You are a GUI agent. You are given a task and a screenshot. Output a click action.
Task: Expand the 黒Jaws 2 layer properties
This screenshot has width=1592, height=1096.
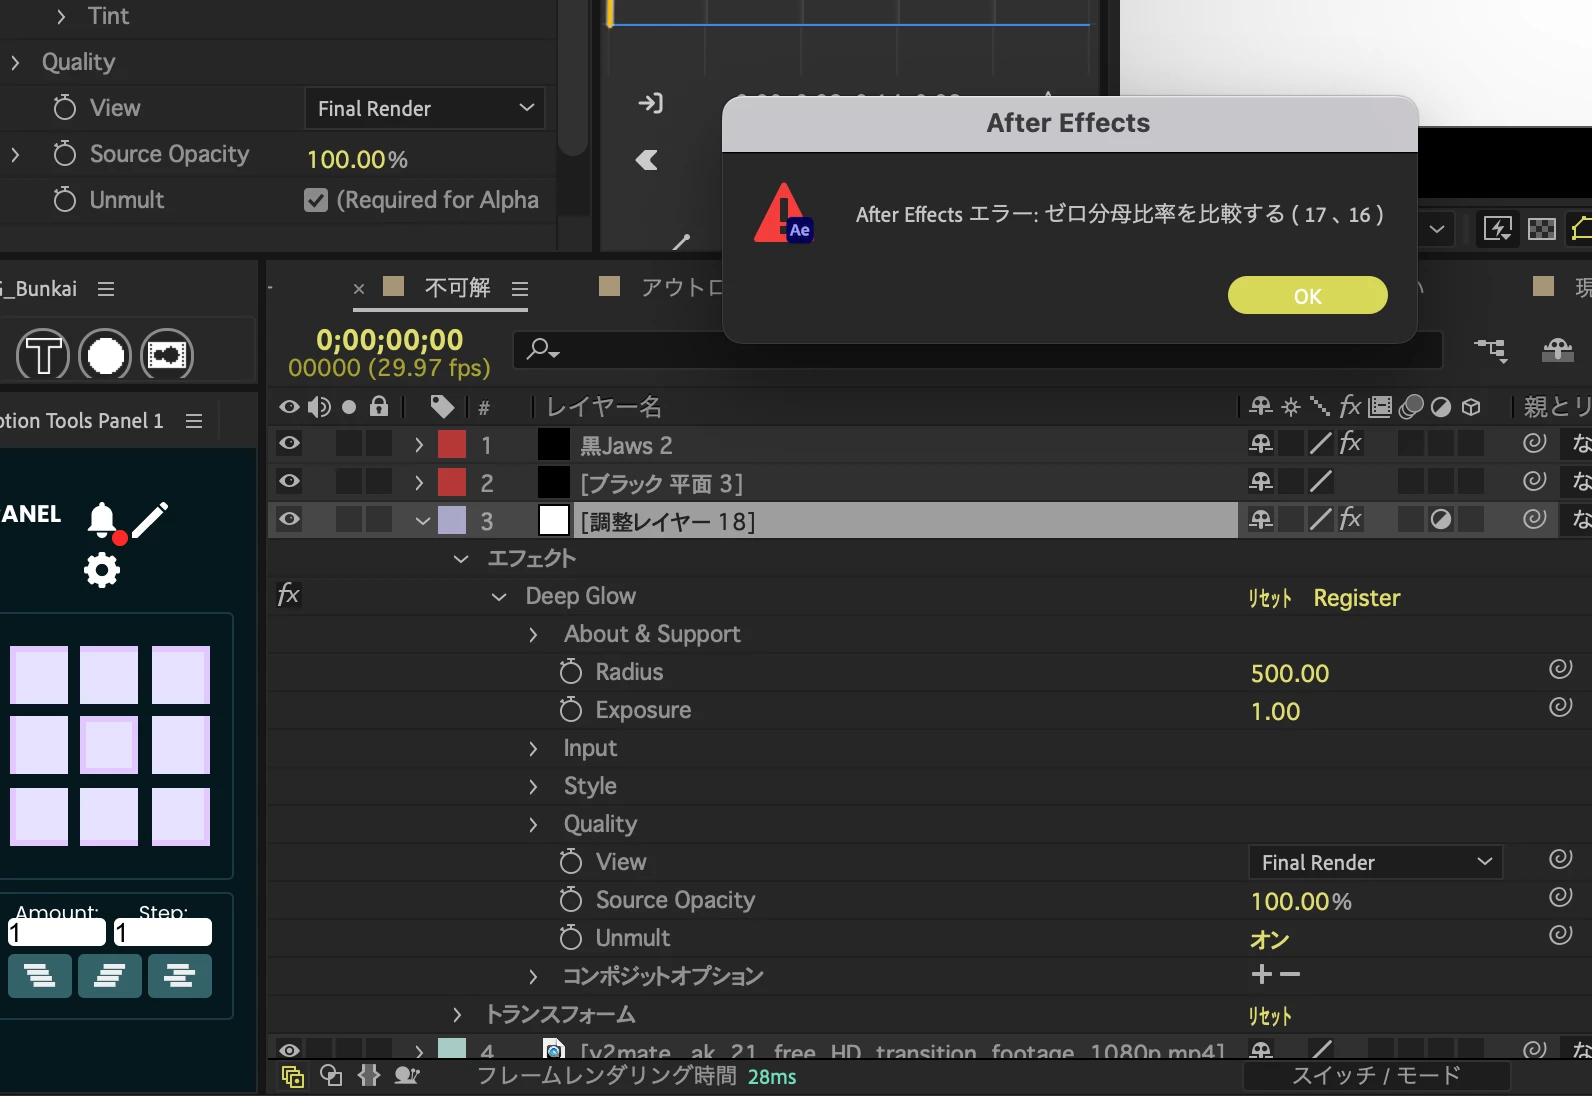tap(419, 444)
